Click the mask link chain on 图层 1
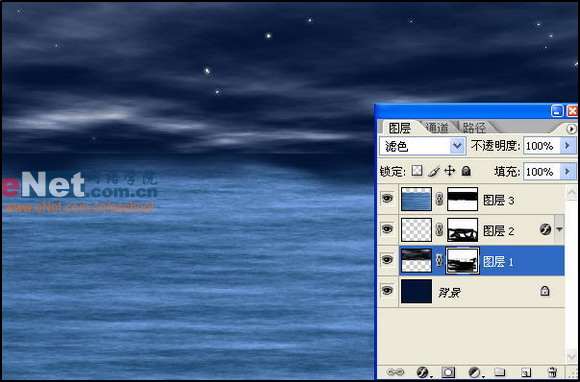This screenshot has height=382, width=580. [439, 261]
